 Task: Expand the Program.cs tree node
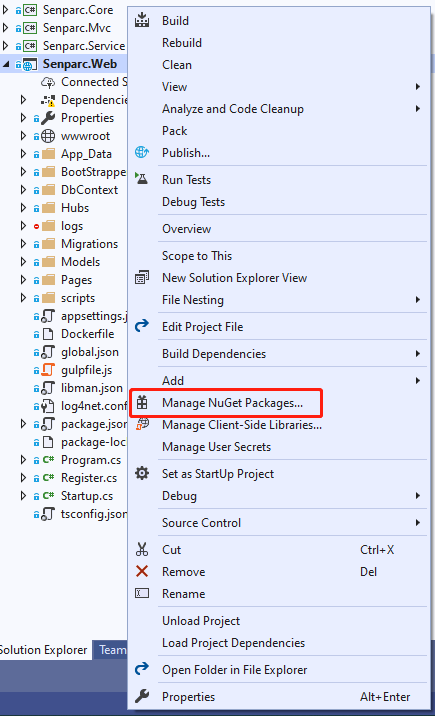pyautogui.click(x=23, y=460)
